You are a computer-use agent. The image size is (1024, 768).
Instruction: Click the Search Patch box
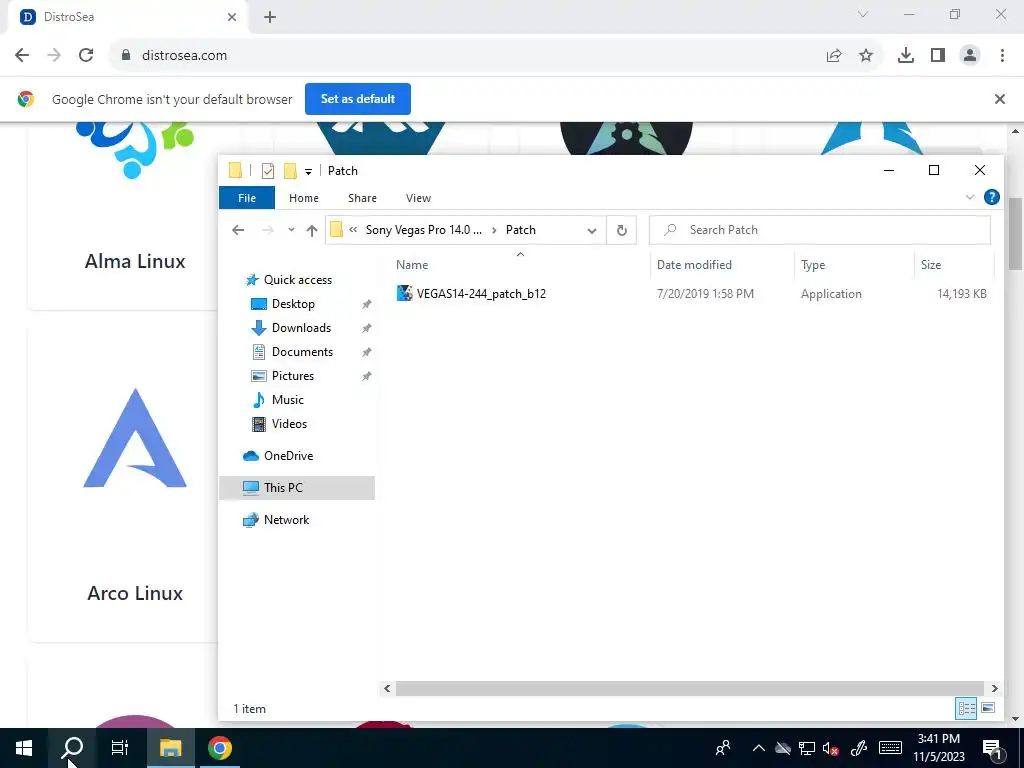click(820, 230)
